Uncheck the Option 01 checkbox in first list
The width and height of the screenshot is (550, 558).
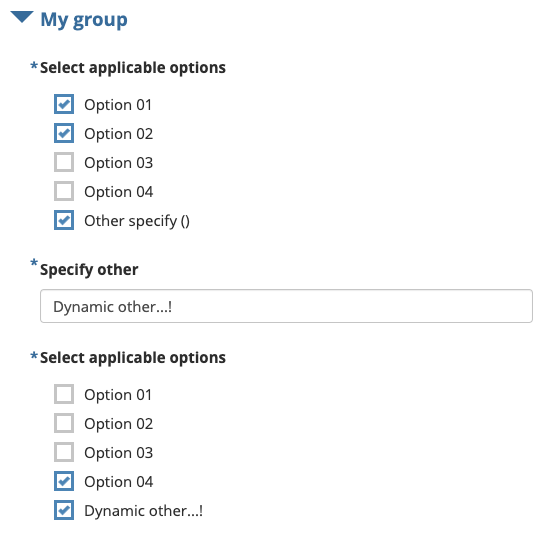click(x=64, y=104)
